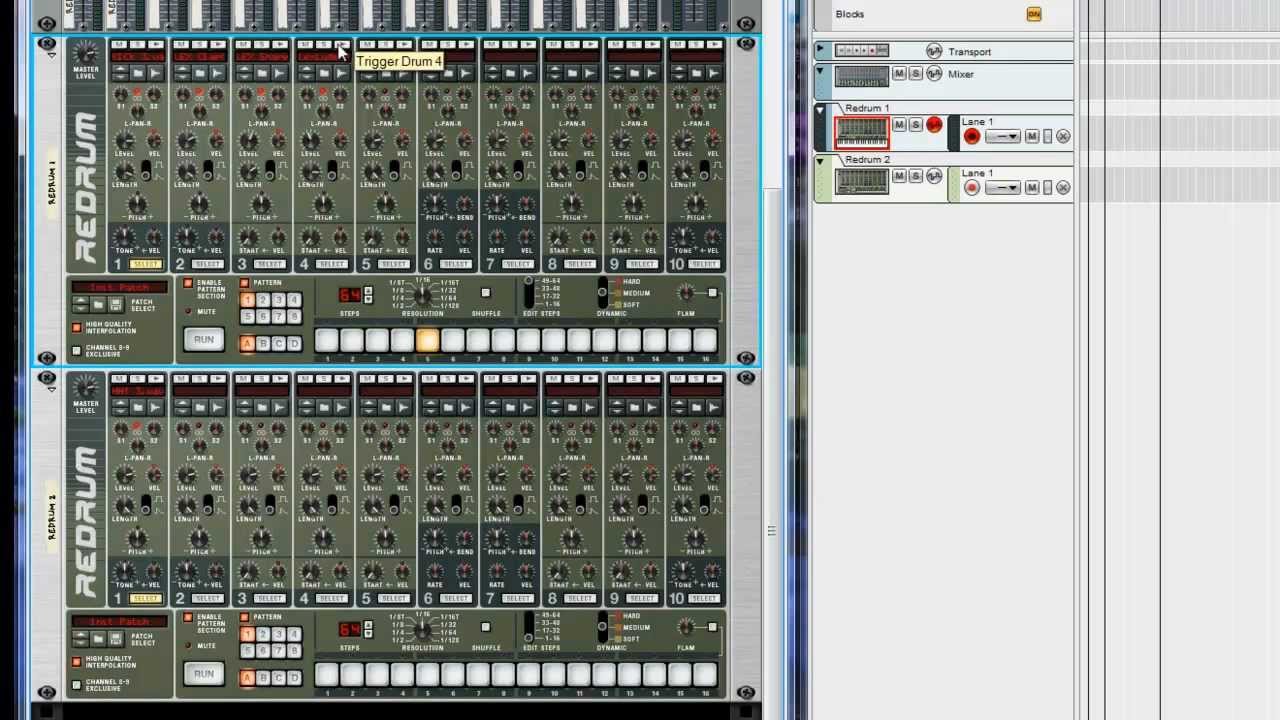This screenshot has height=720, width=1280.
Task: Toggle High Quality Interpolation on Redrum 1
Action: click(x=77, y=328)
